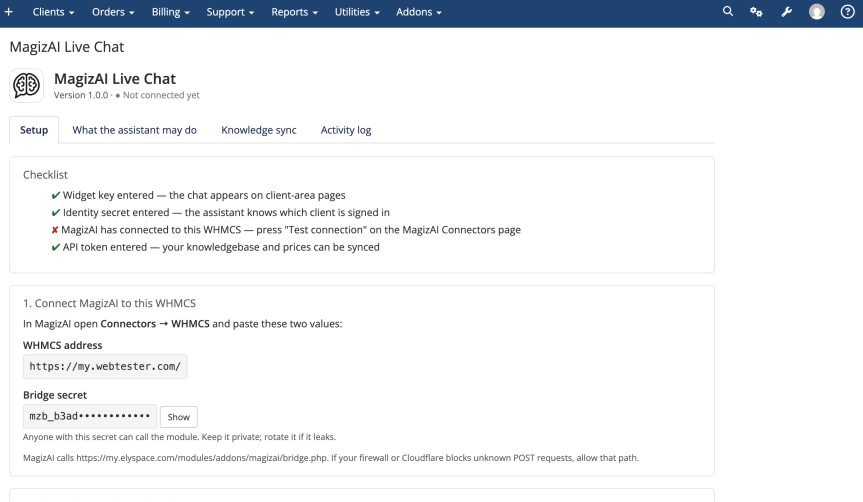Click the API token entered checklist line
The image size is (863, 502).
(x=216, y=247)
